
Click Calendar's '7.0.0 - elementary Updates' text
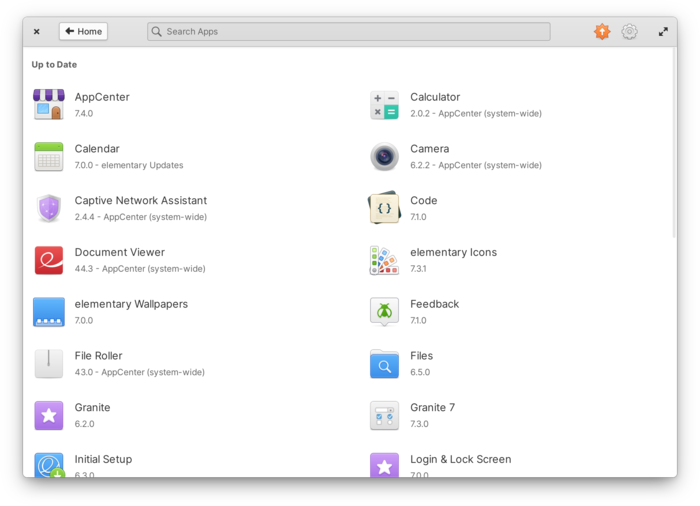129,165
